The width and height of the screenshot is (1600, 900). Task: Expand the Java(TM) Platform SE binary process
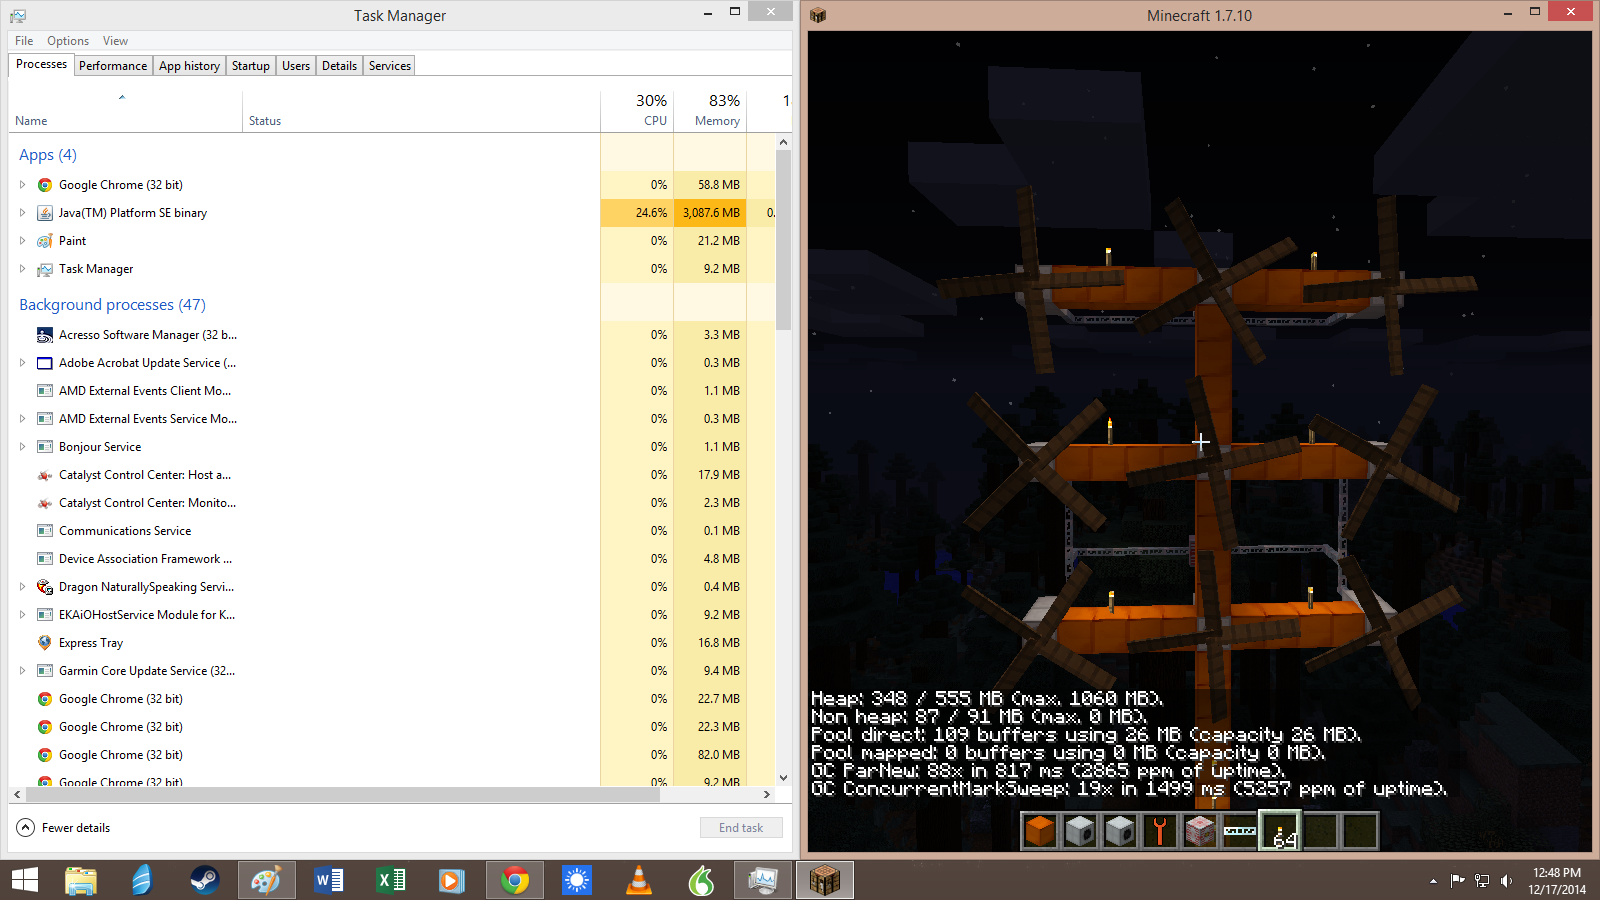click(x=22, y=213)
